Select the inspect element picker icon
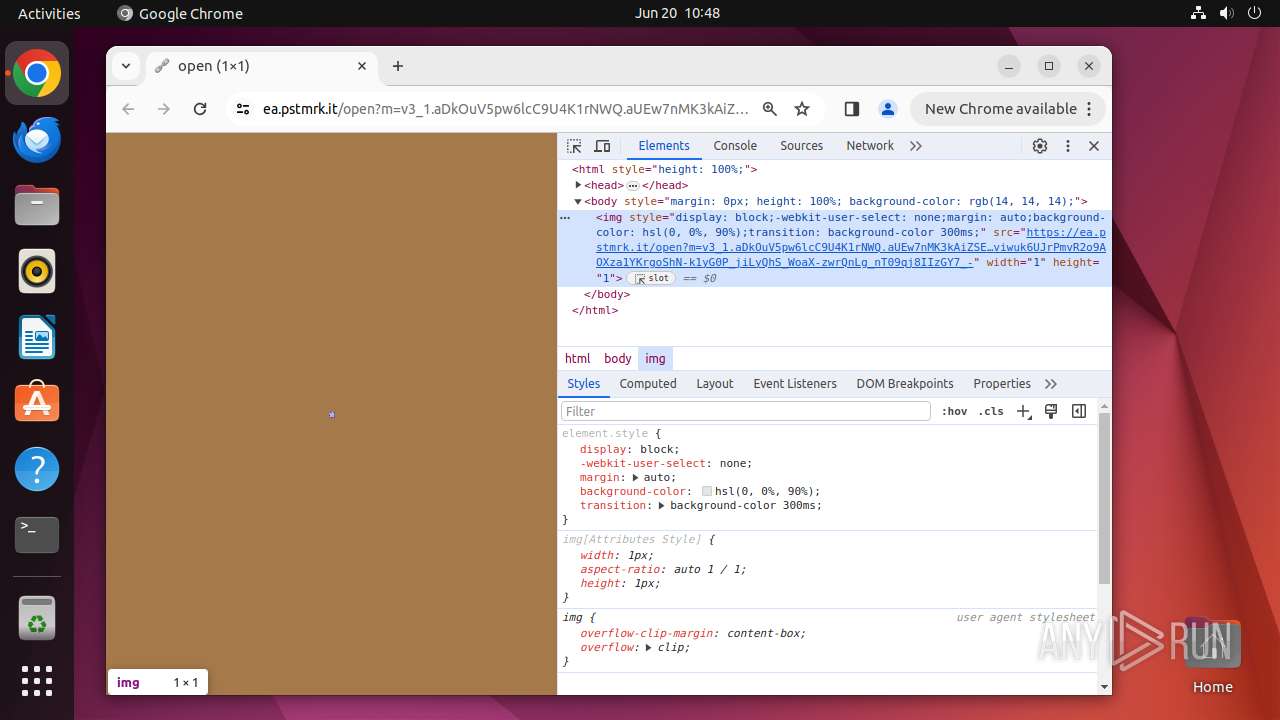The width and height of the screenshot is (1280, 720). click(574, 146)
